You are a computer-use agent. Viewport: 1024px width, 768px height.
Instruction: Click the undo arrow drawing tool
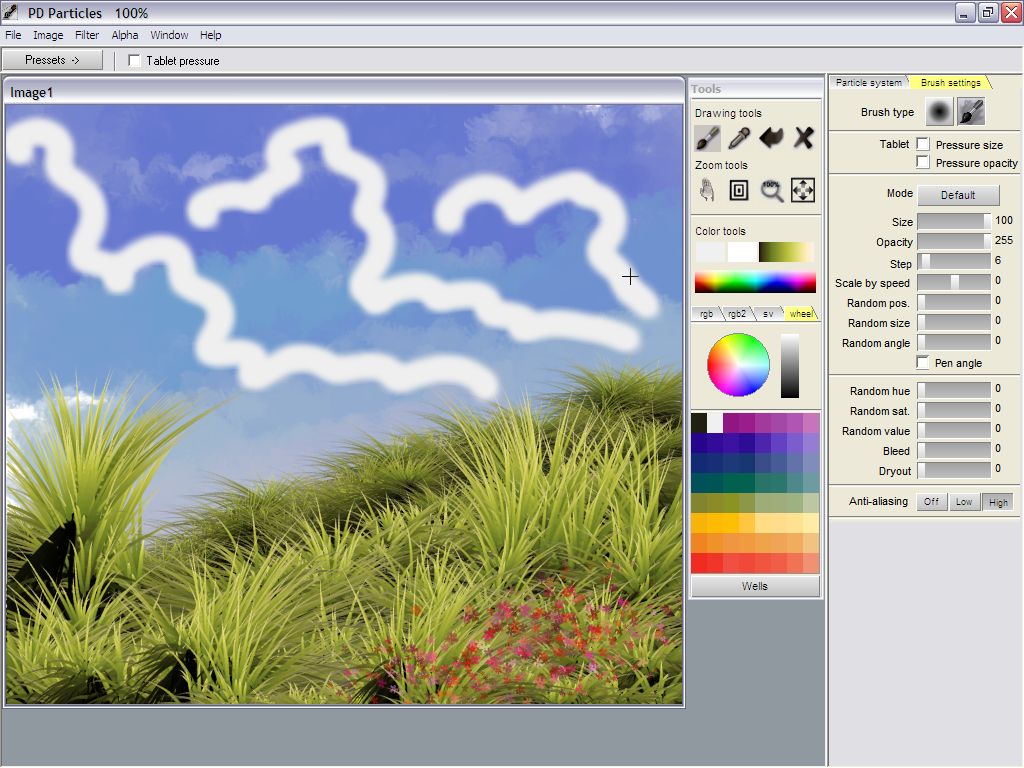point(771,138)
